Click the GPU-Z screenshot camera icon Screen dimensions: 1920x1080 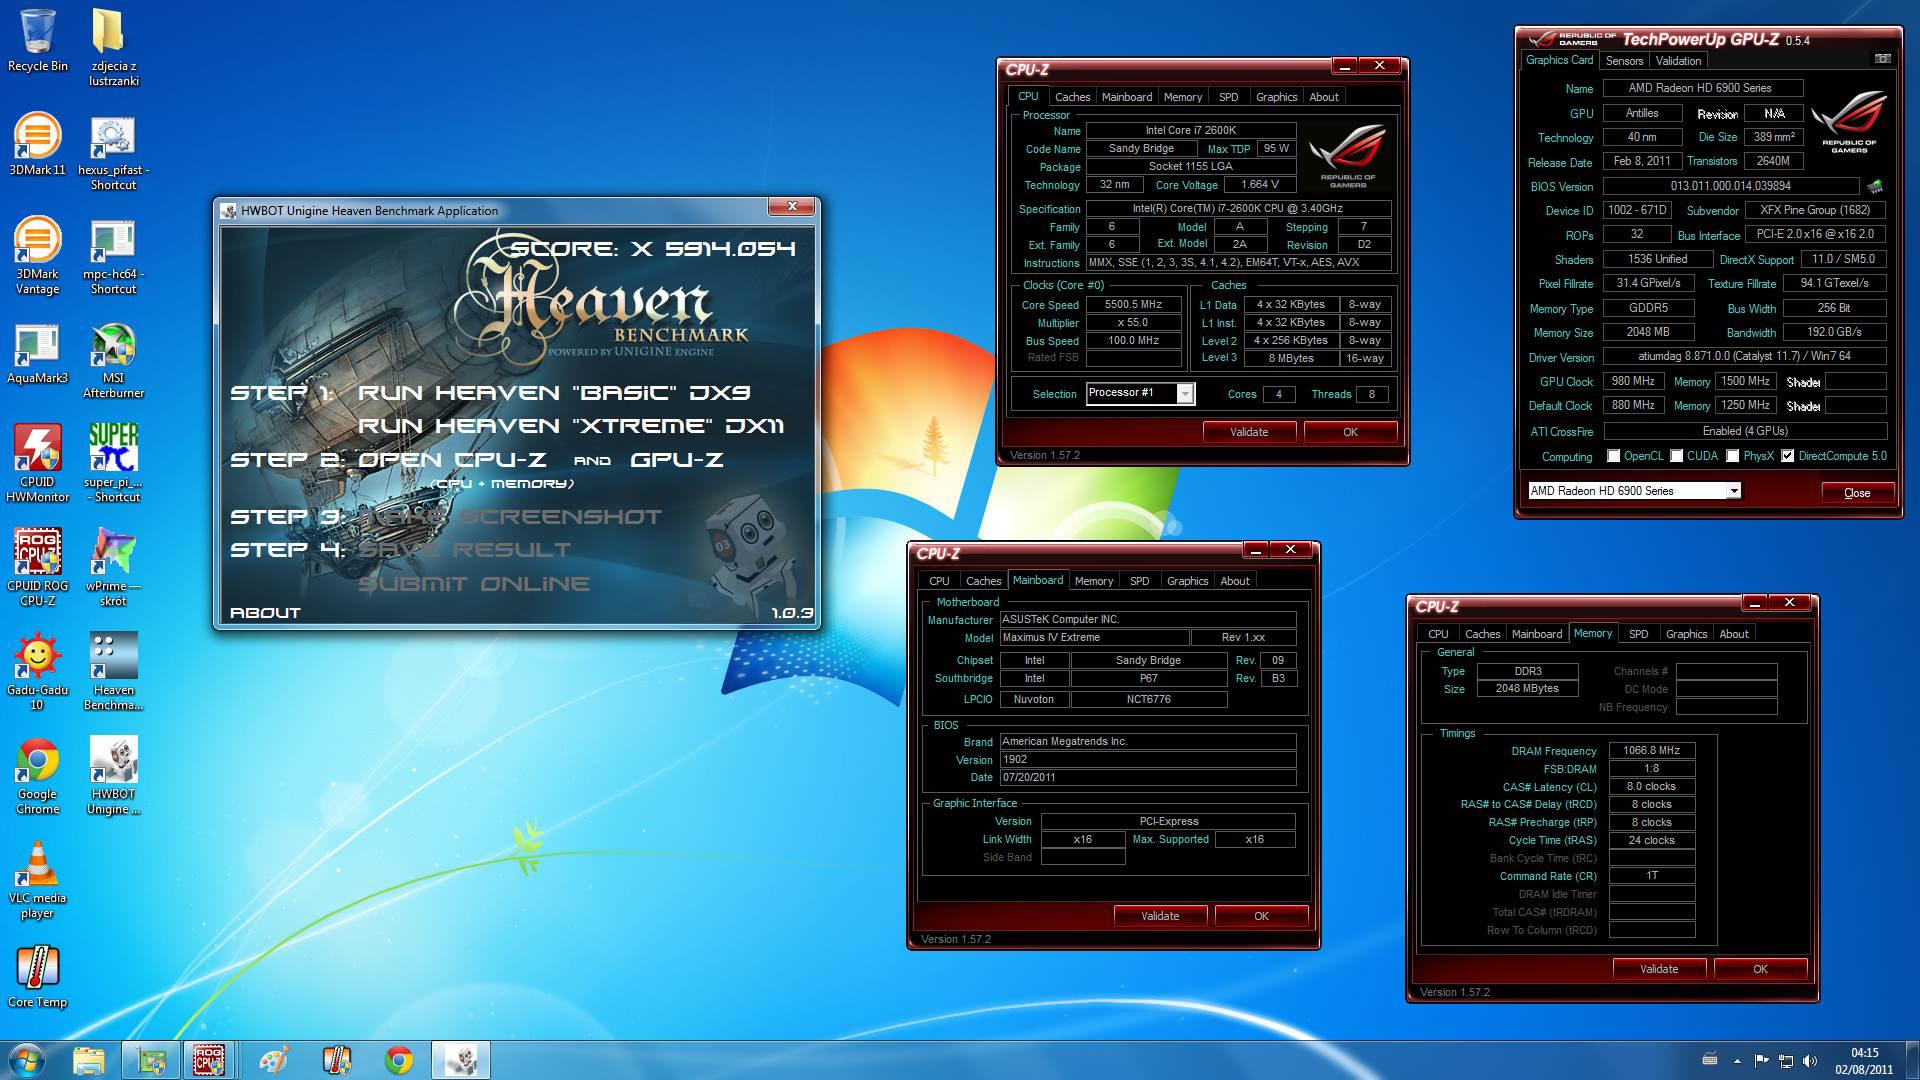[1882, 59]
